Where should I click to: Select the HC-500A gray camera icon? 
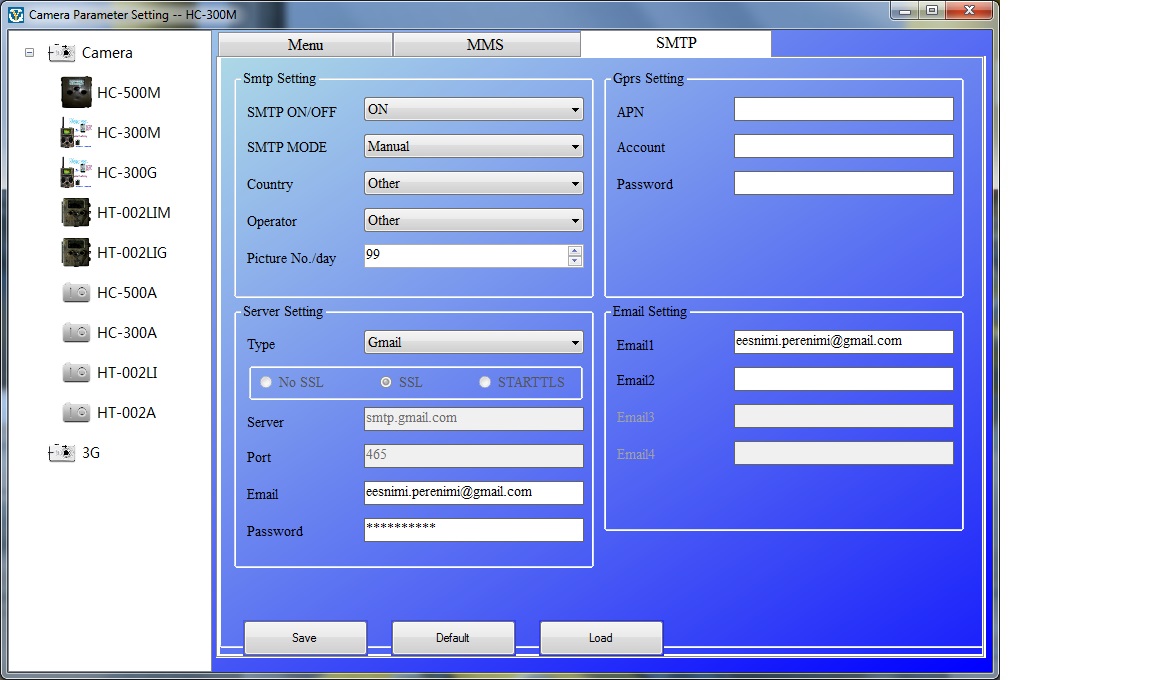(76, 293)
